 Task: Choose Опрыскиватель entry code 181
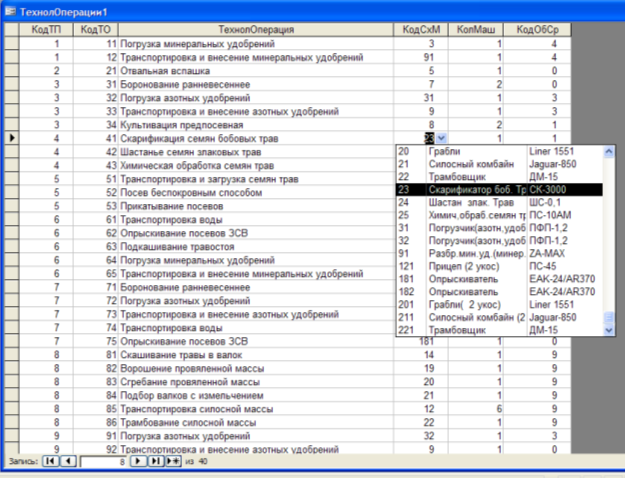click(499, 279)
